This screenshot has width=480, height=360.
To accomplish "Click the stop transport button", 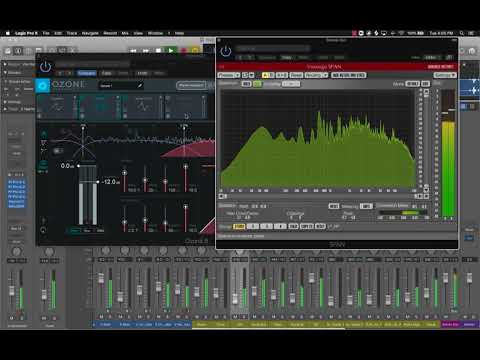I will click(x=158, y=51).
